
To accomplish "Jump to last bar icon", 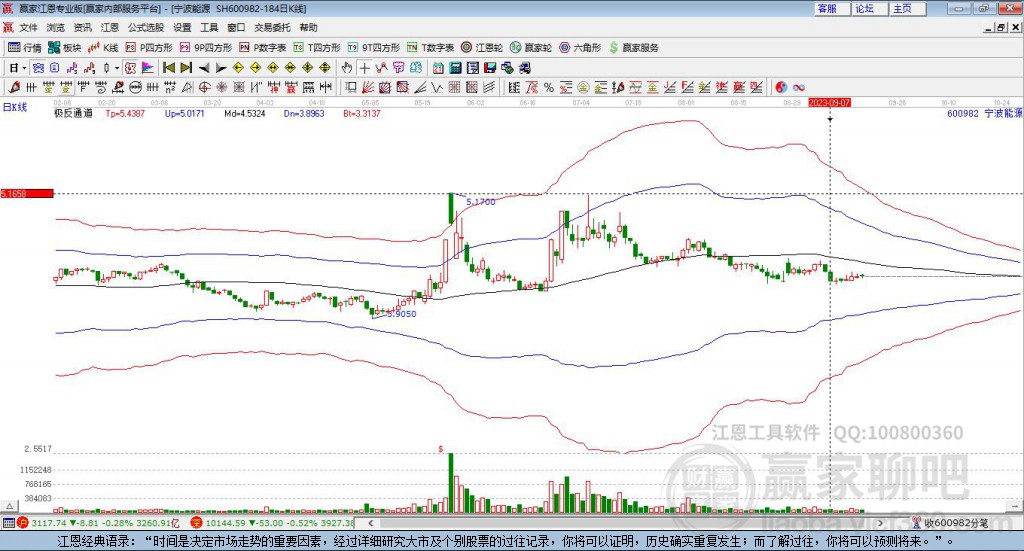I will pyautogui.click(x=186, y=68).
